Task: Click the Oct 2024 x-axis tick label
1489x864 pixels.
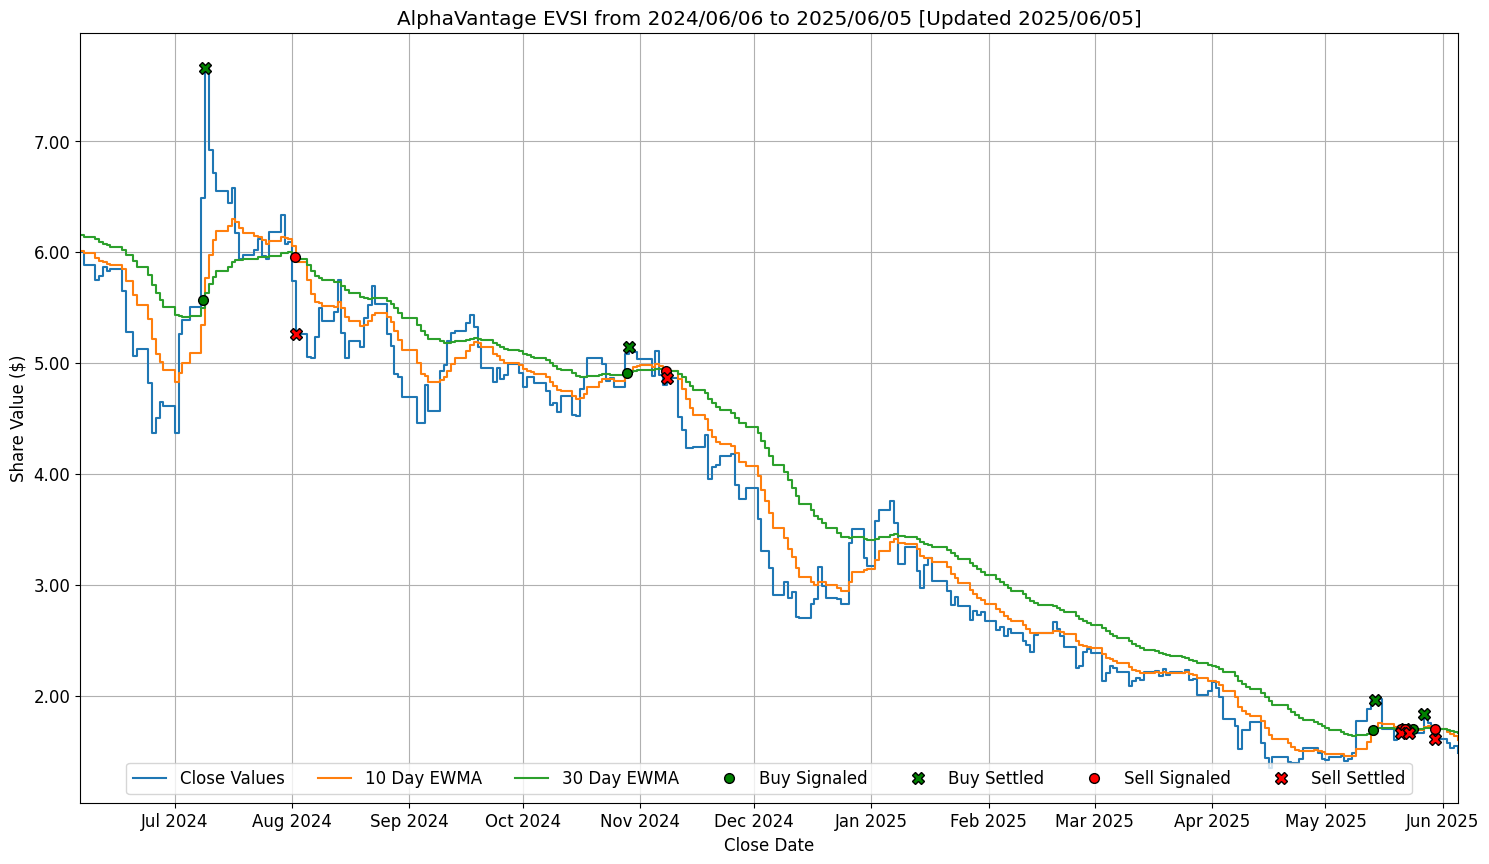Action: 522,821
